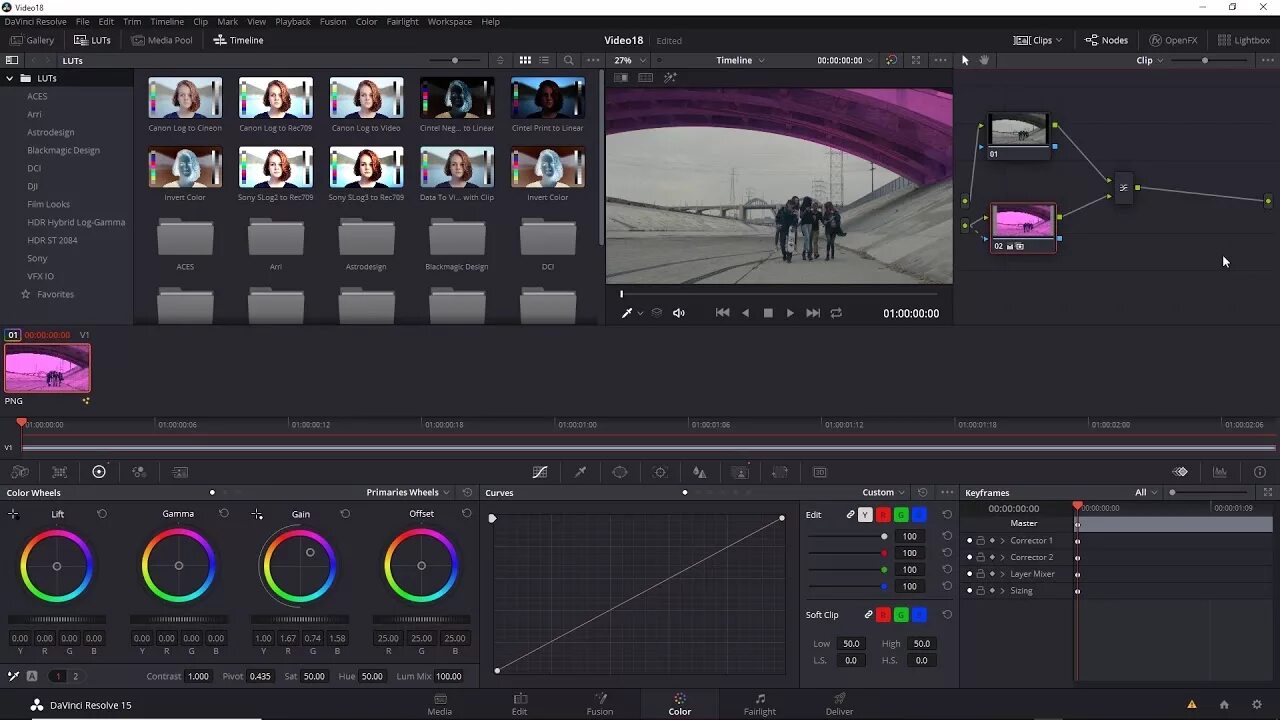Open the Primaries Wheels mode dropdown
This screenshot has height=720, width=1280.
coord(409,492)
